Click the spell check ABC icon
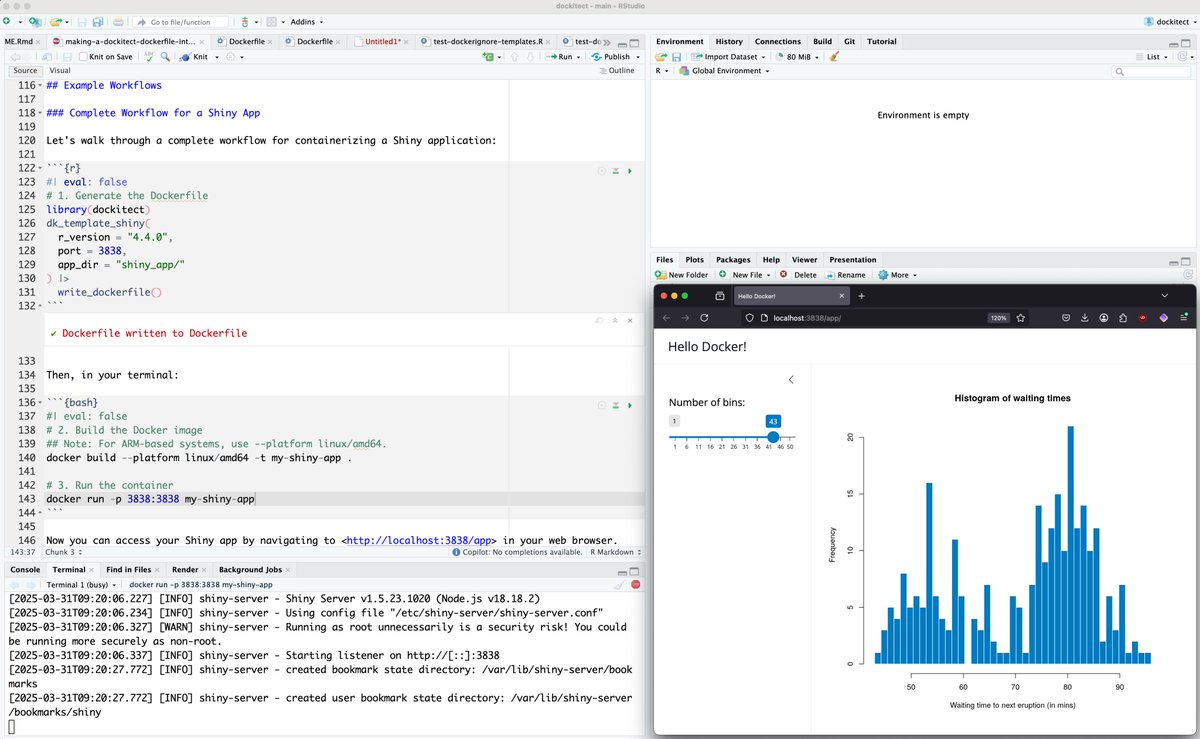The image size is (1200, 739). 152,57
